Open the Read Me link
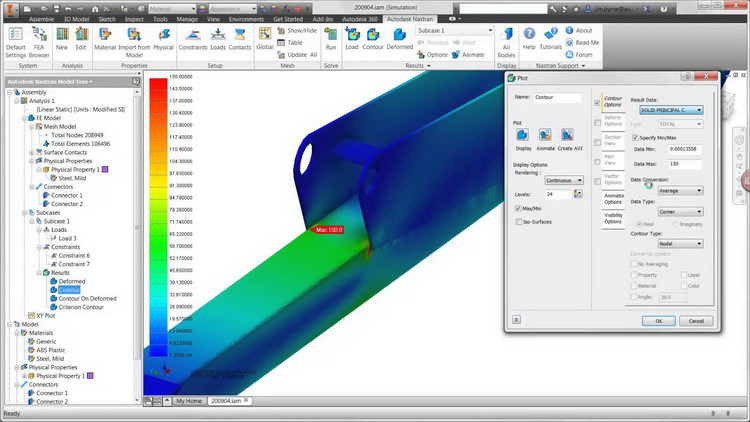The width and height of the screenshot is (750, 422). 582,43
